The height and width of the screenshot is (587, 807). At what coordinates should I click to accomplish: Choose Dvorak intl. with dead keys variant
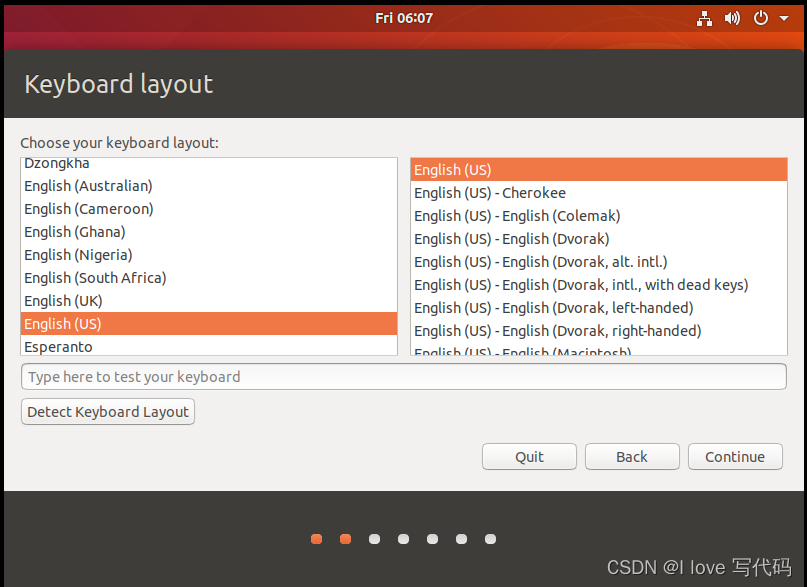599,284
